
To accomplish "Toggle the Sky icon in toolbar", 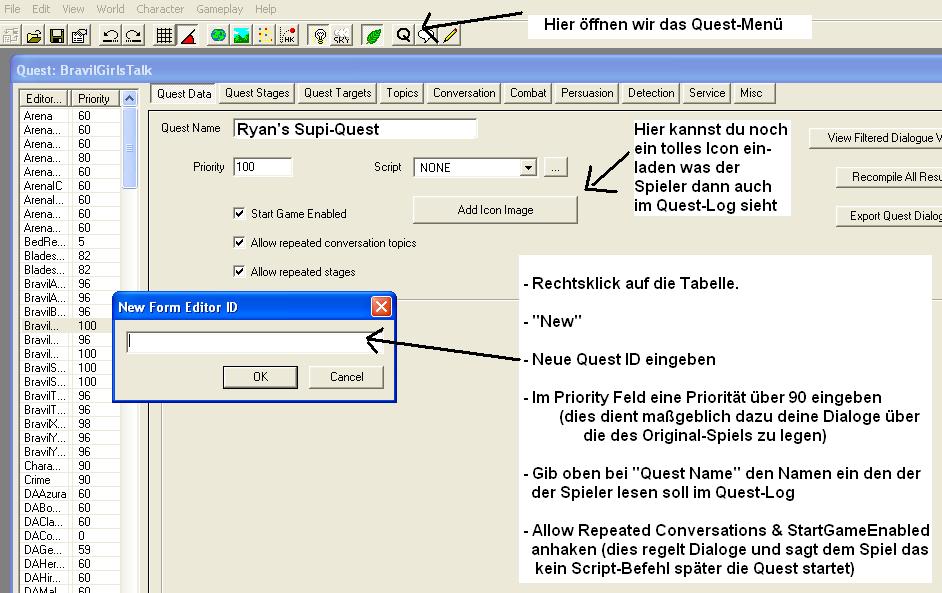I will click(341, 35).
